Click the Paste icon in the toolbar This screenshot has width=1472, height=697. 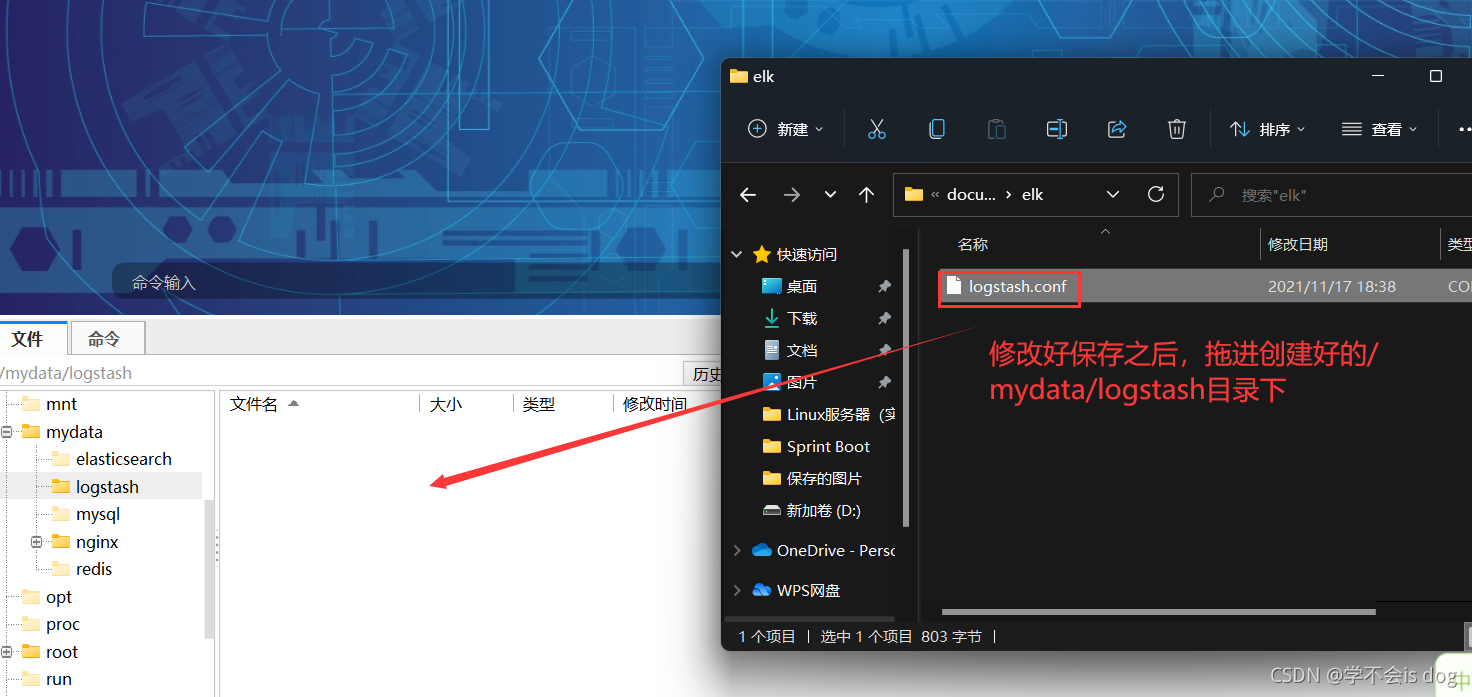[x=996, y=128]
